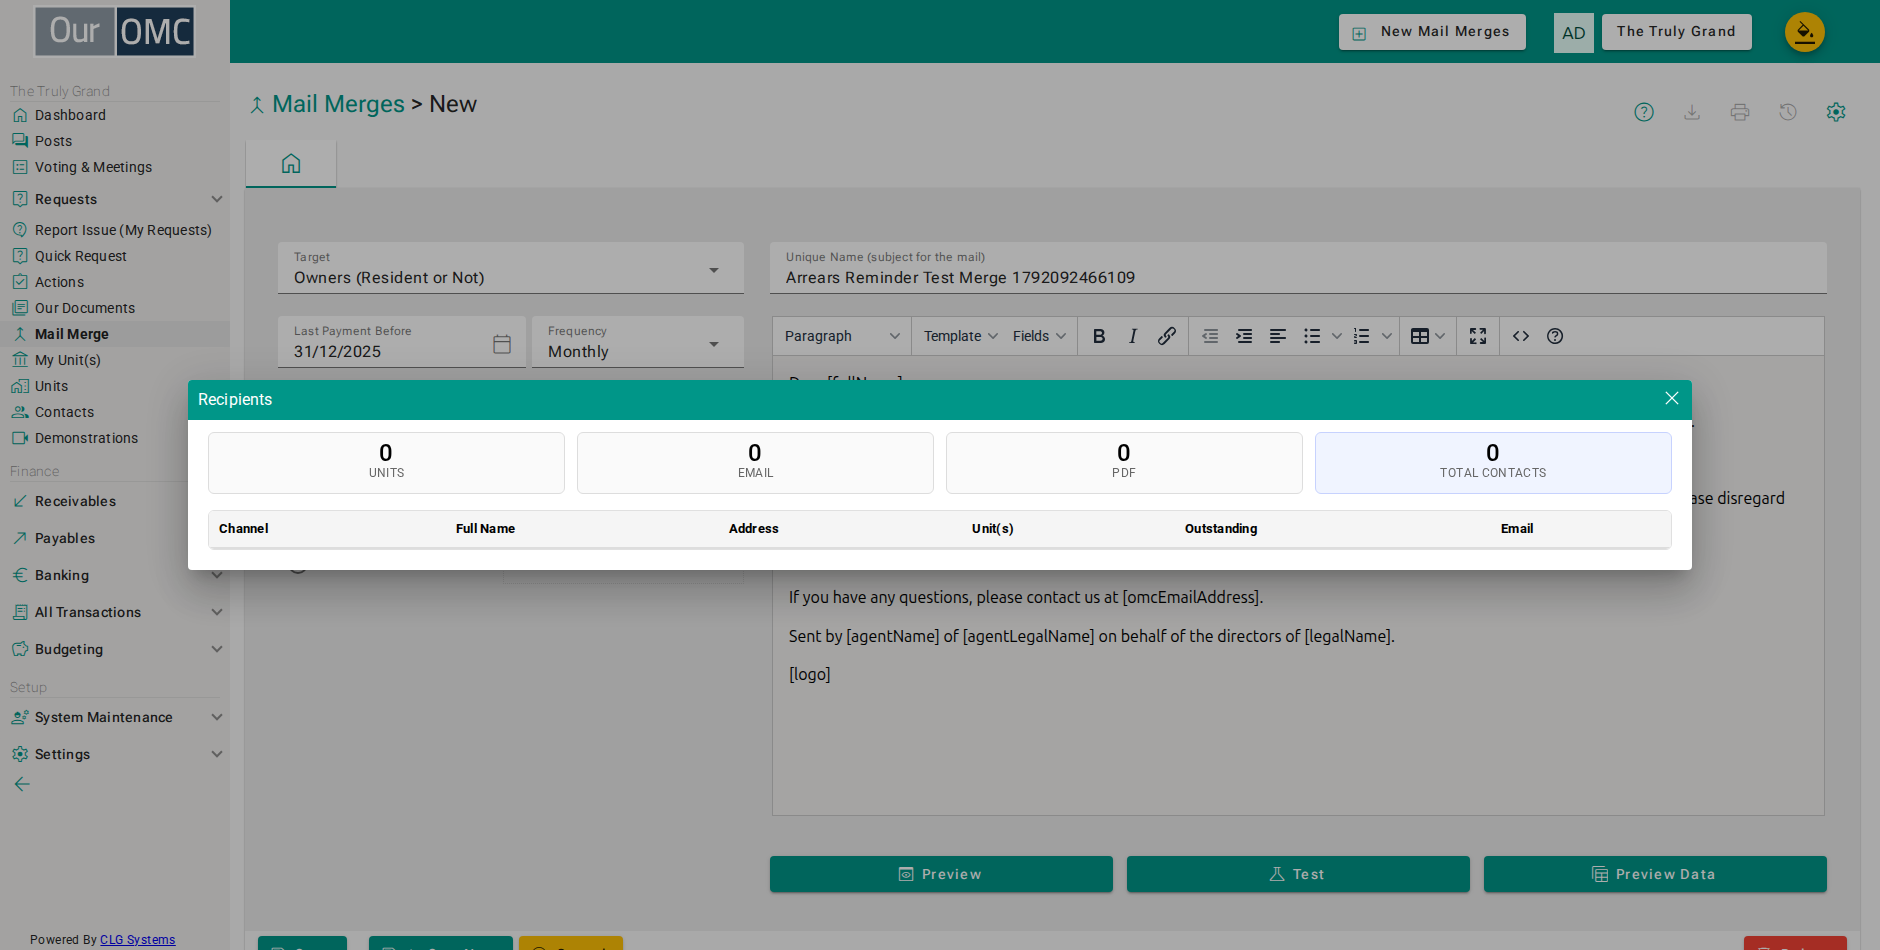
Task: Click the download icon in header
Action: tap(1692, 112)
